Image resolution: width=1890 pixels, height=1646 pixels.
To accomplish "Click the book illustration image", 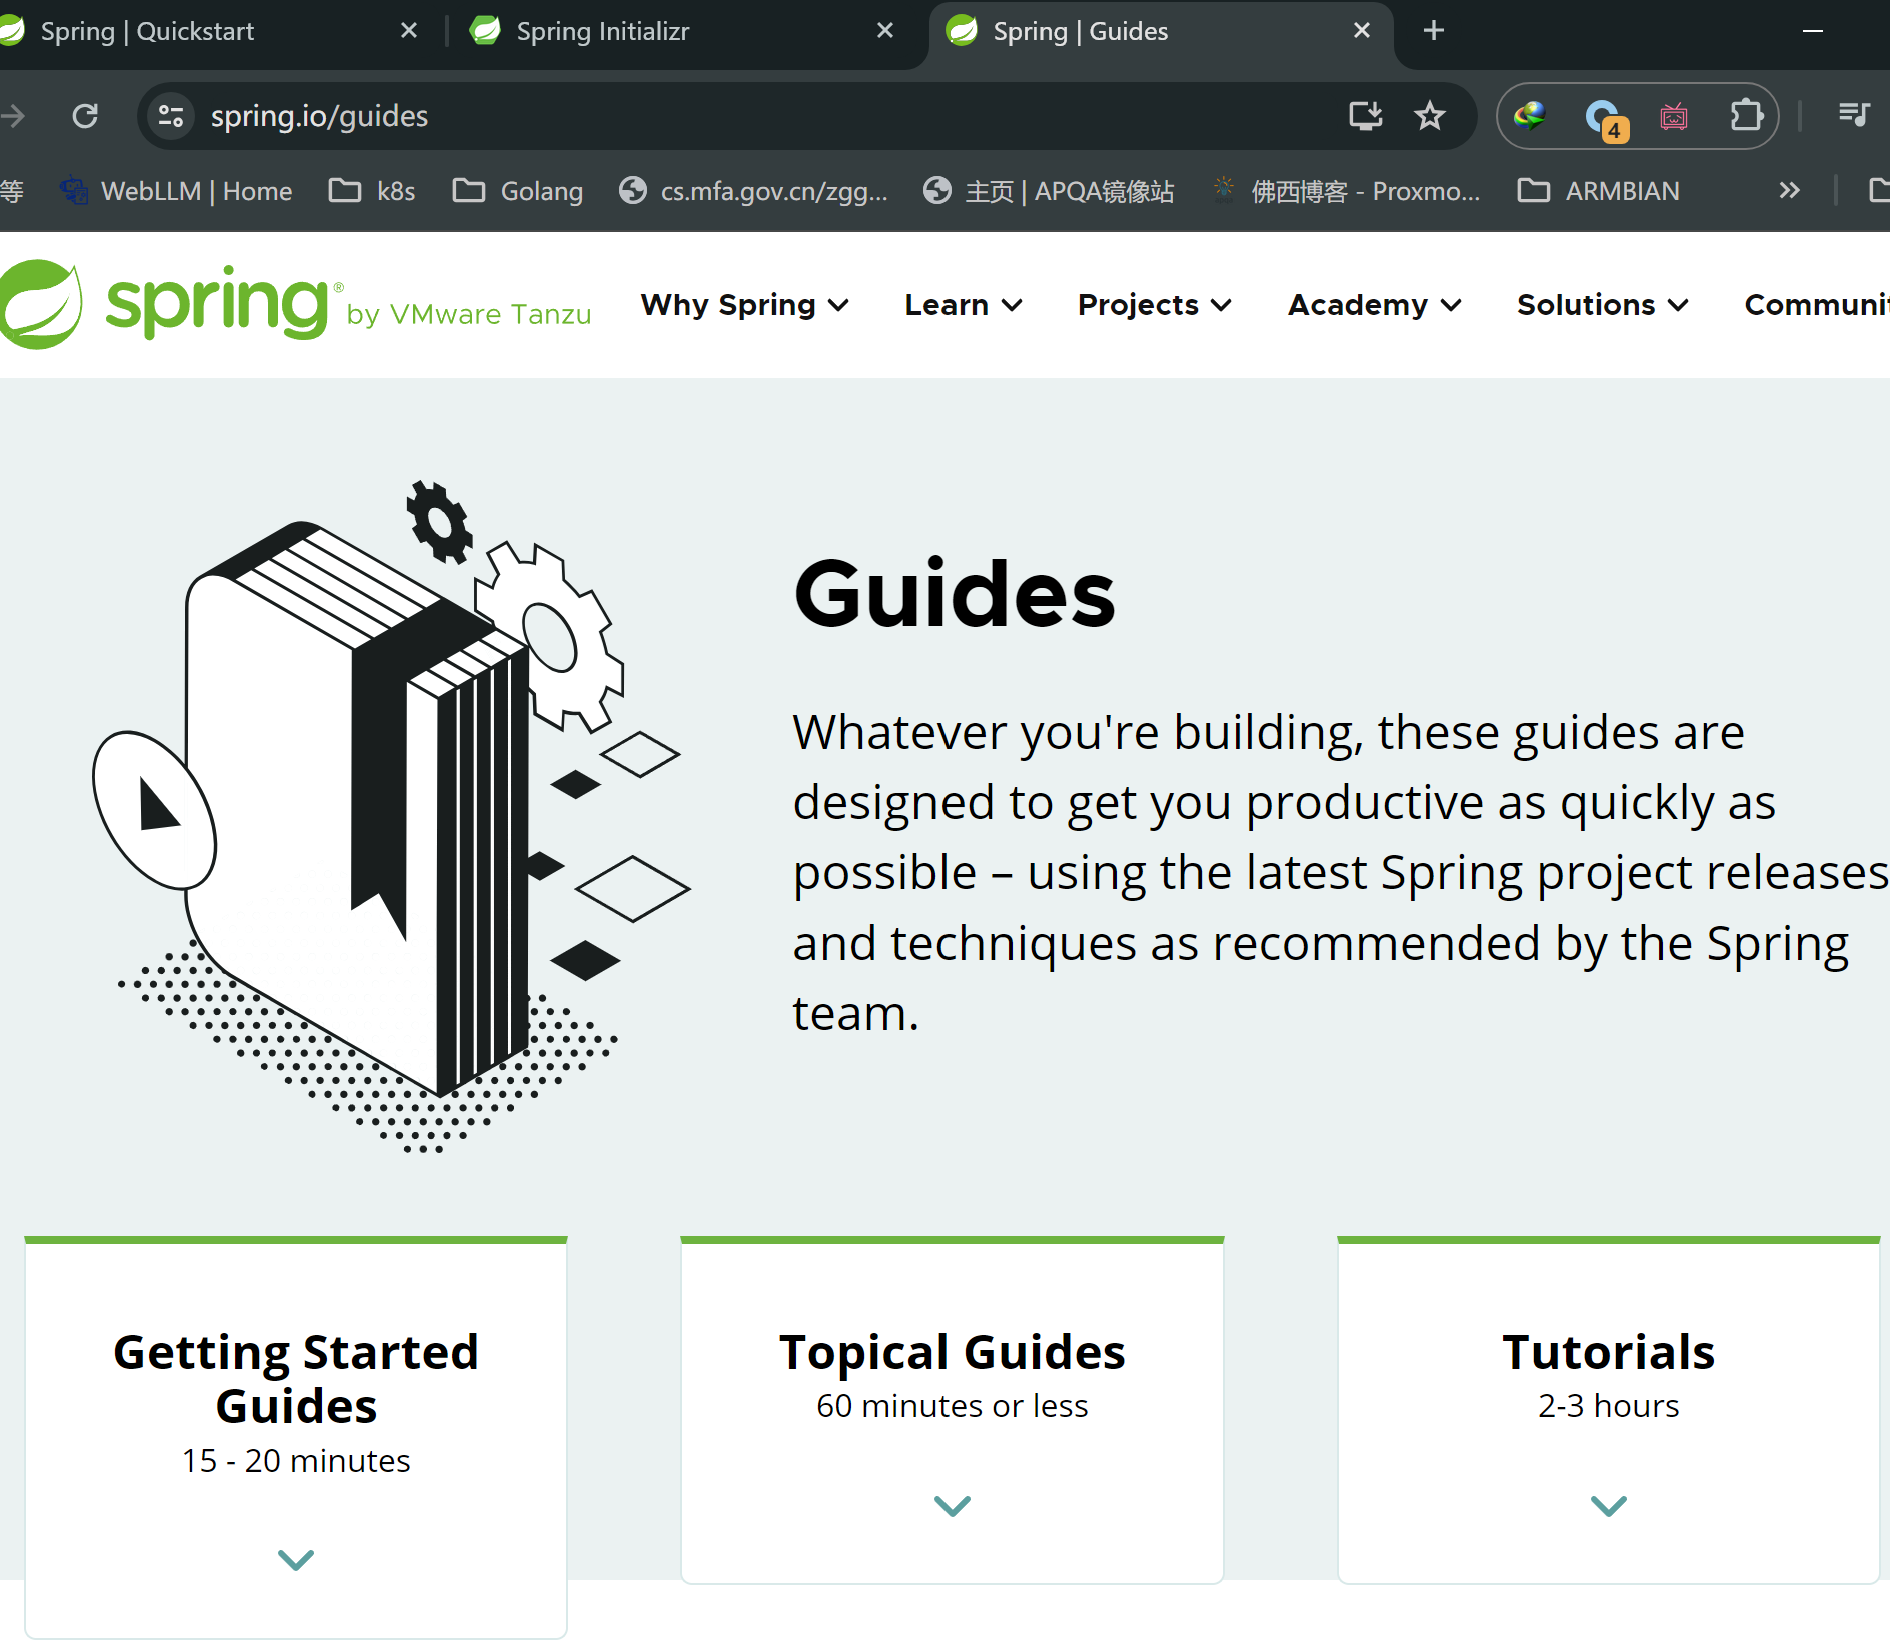I will [x=391, y=816].
